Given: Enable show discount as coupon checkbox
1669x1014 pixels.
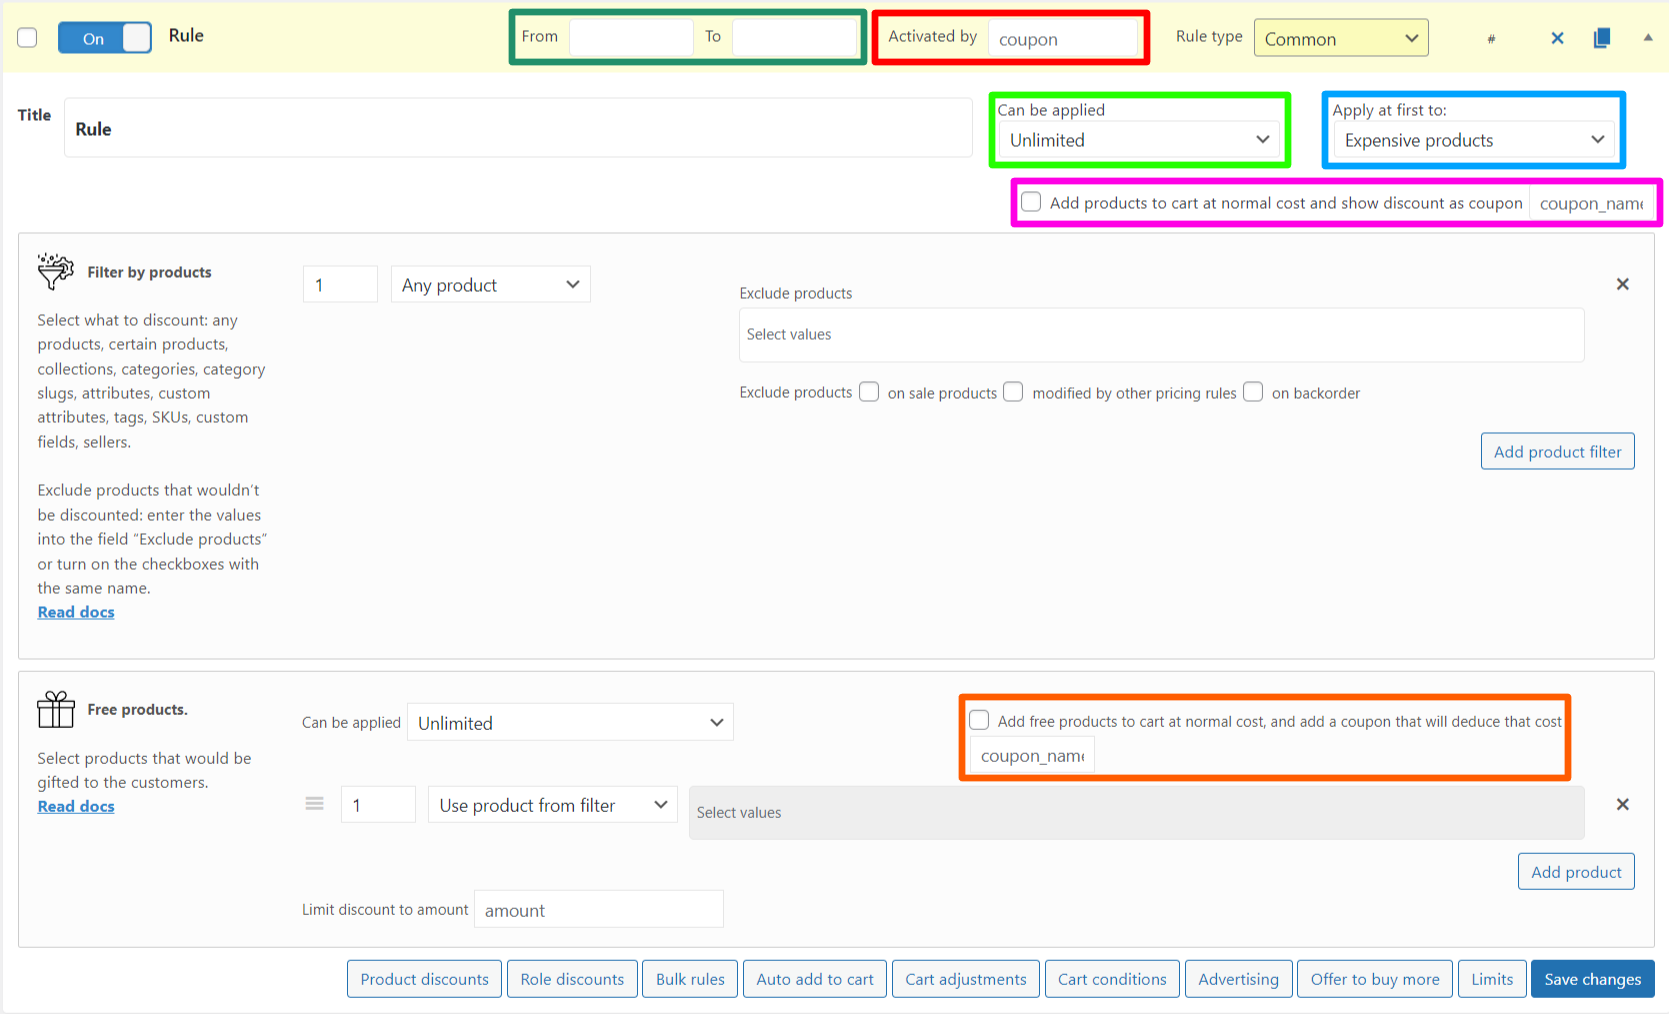Looking at the screenshot, I should [x=1031, y=202].
